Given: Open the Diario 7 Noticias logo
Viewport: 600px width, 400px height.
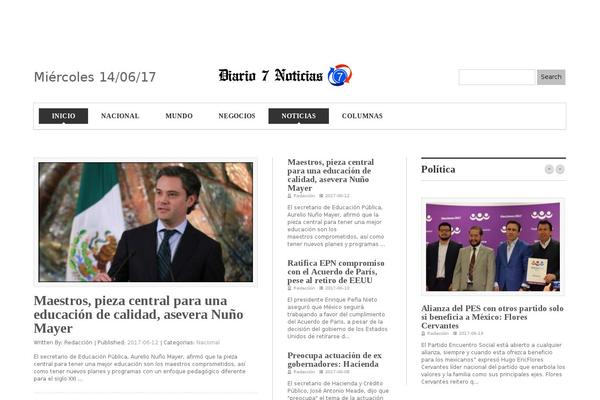Looking at the screenshot, I should [x=285, y=75].
